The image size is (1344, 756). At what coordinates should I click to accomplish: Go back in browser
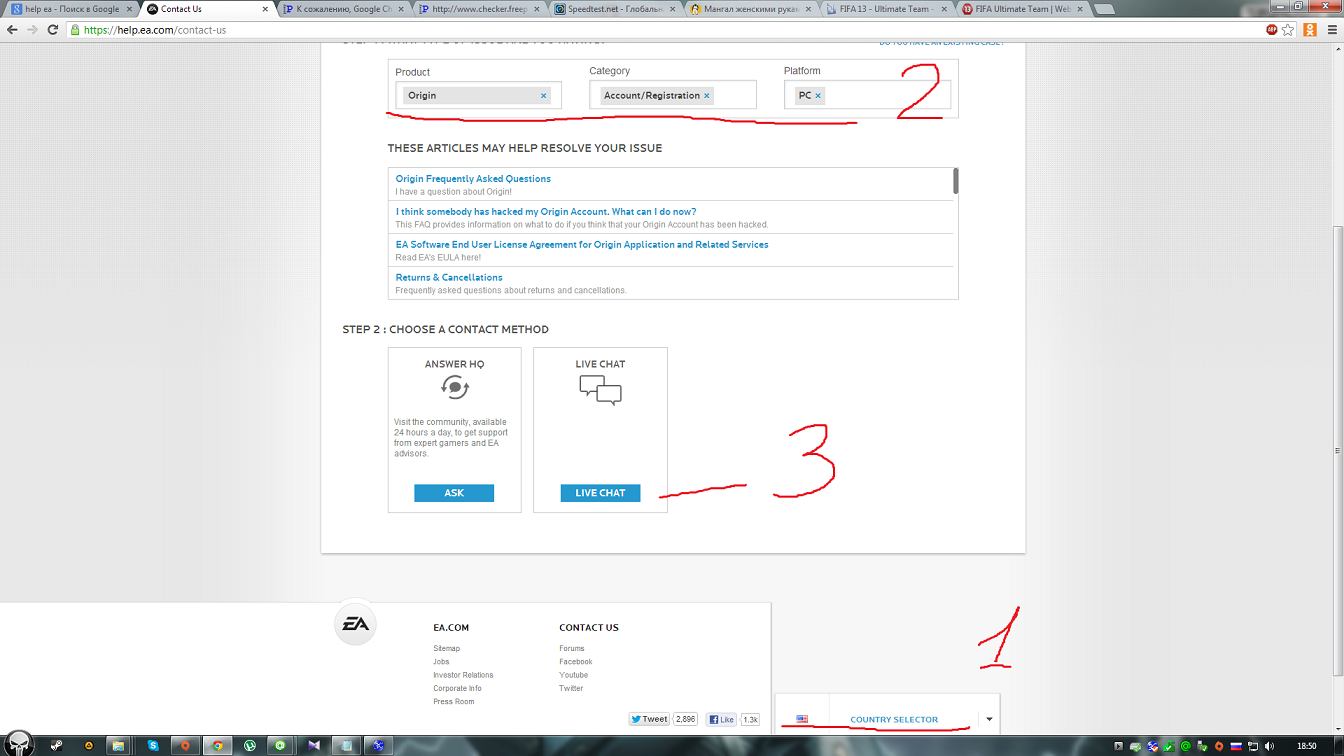(x=12, y=30)
